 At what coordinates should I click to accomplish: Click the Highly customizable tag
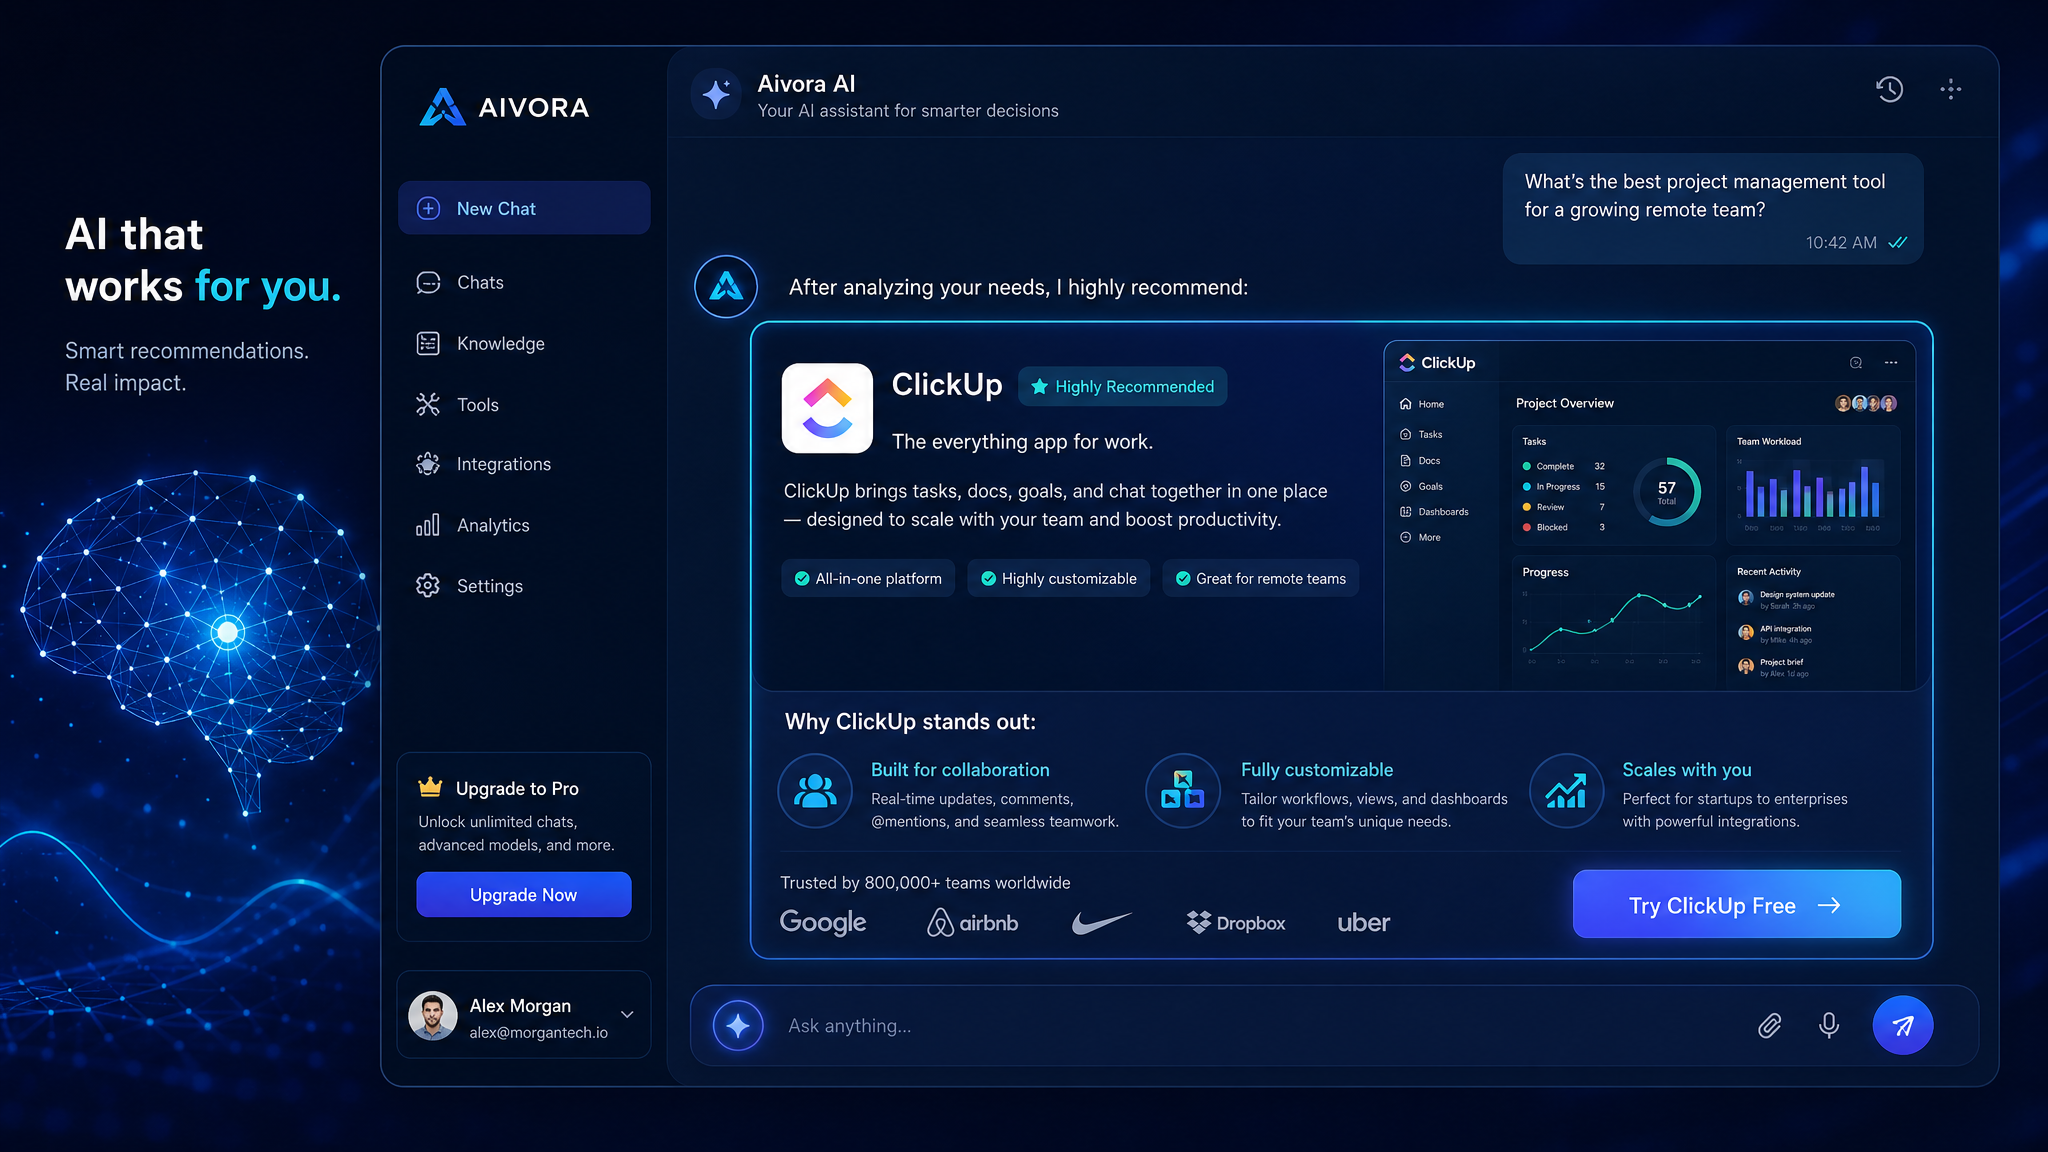1059,578
